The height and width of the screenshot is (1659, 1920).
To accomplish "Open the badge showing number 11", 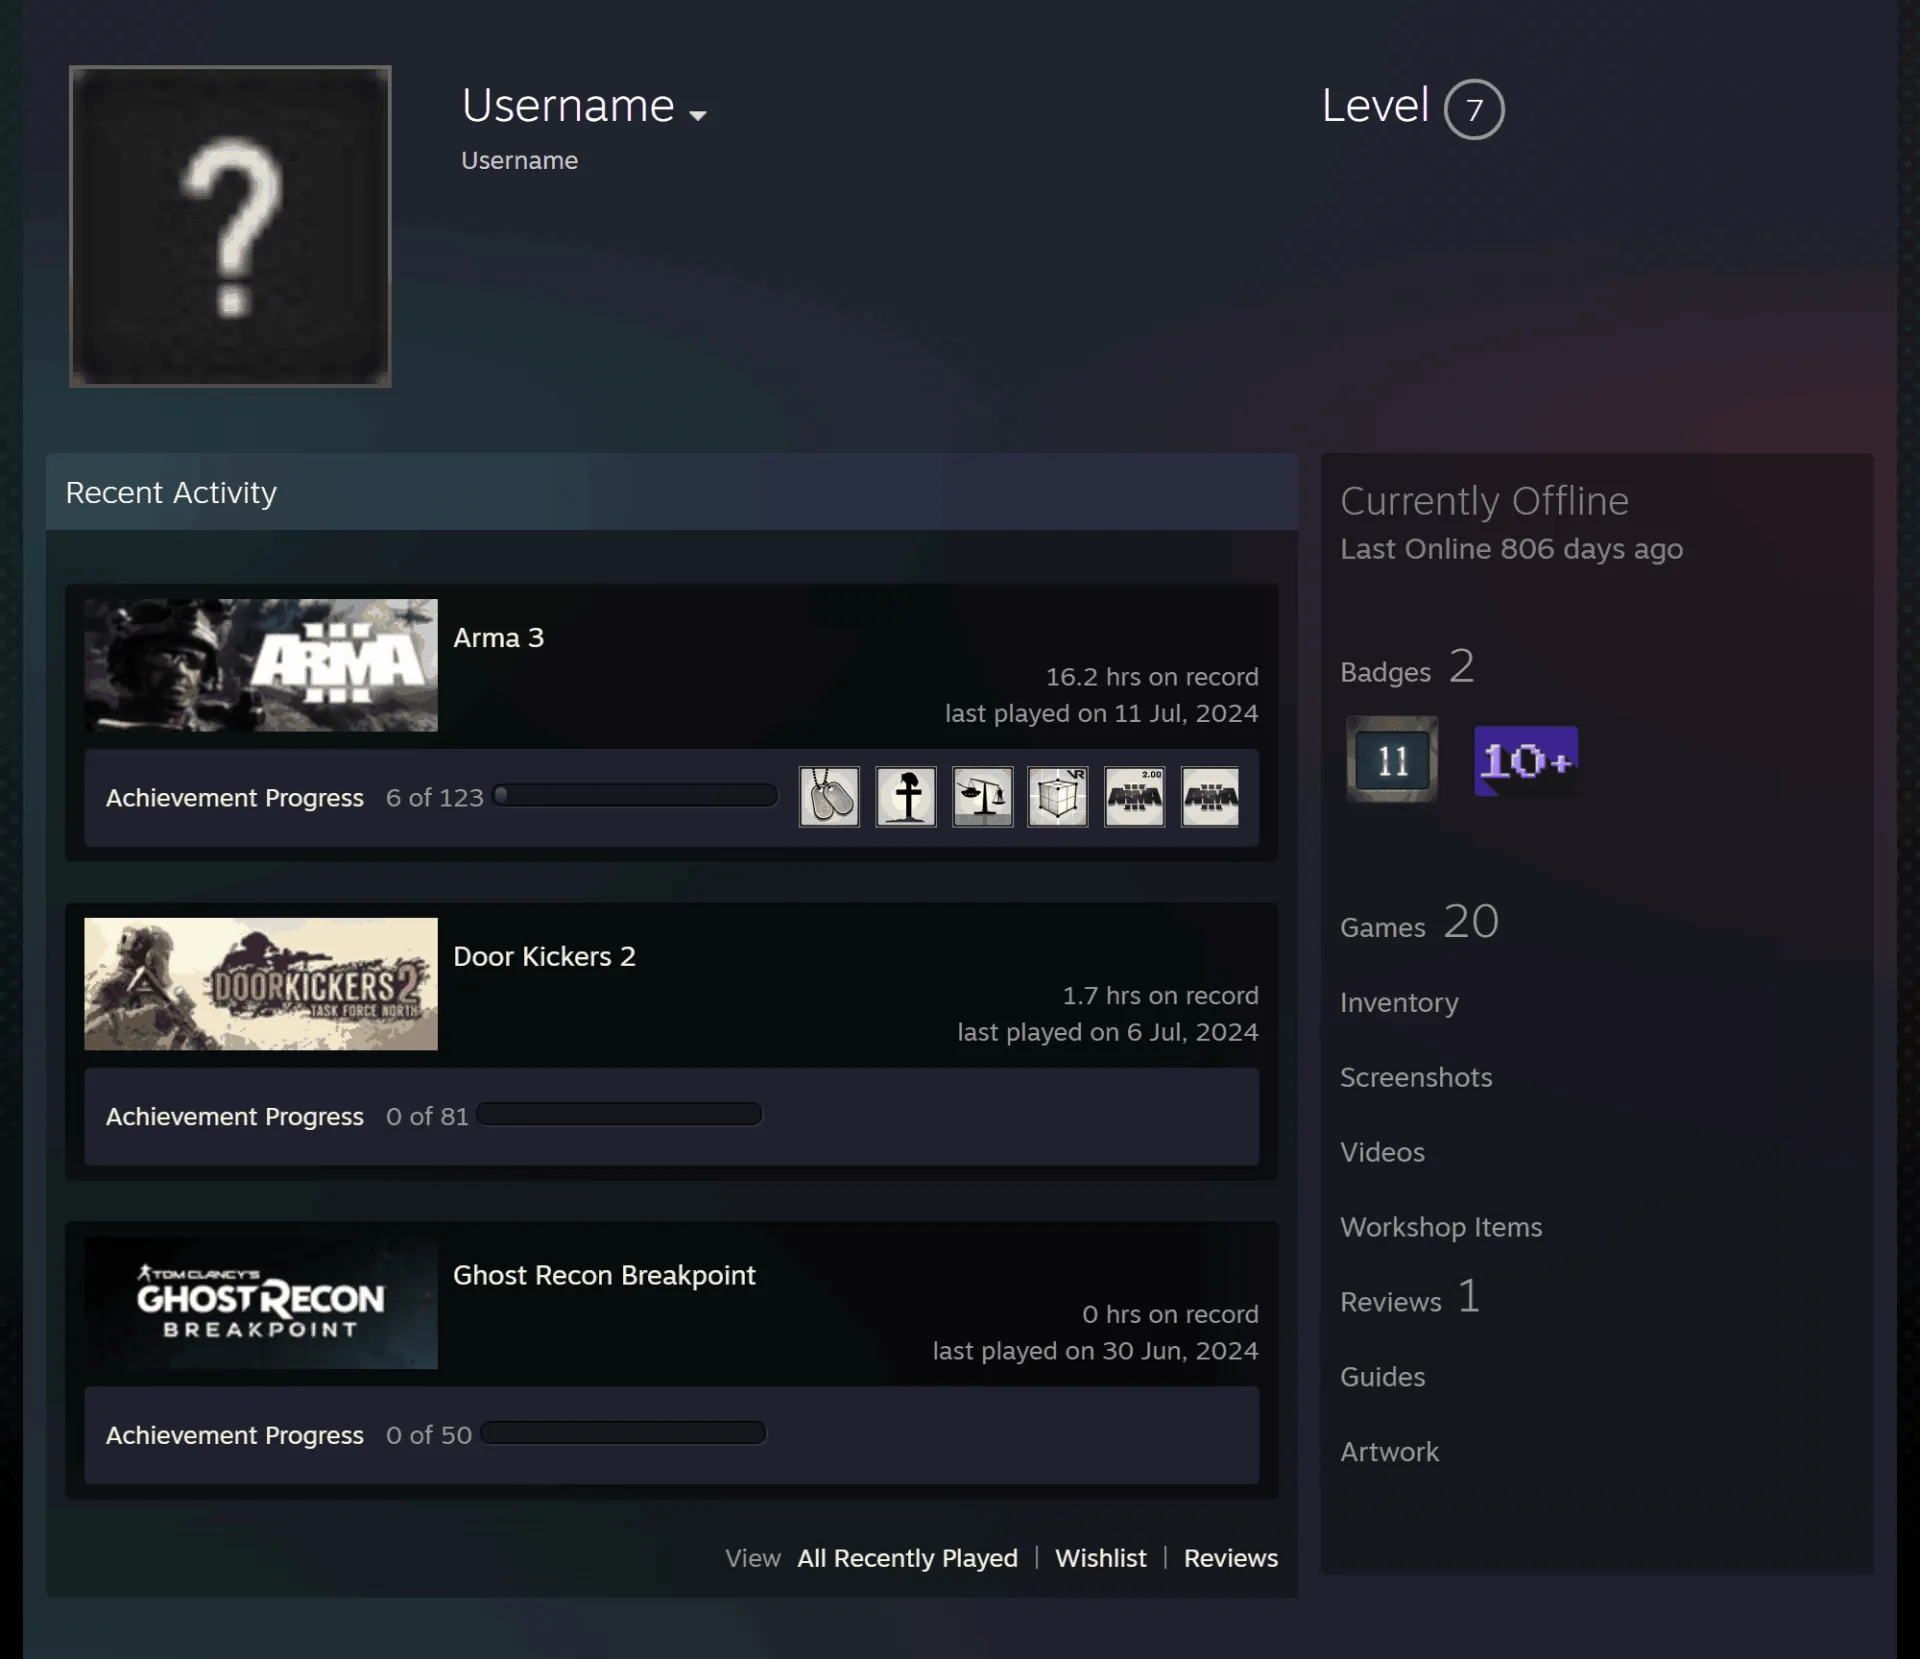I will coord(1392,760).
